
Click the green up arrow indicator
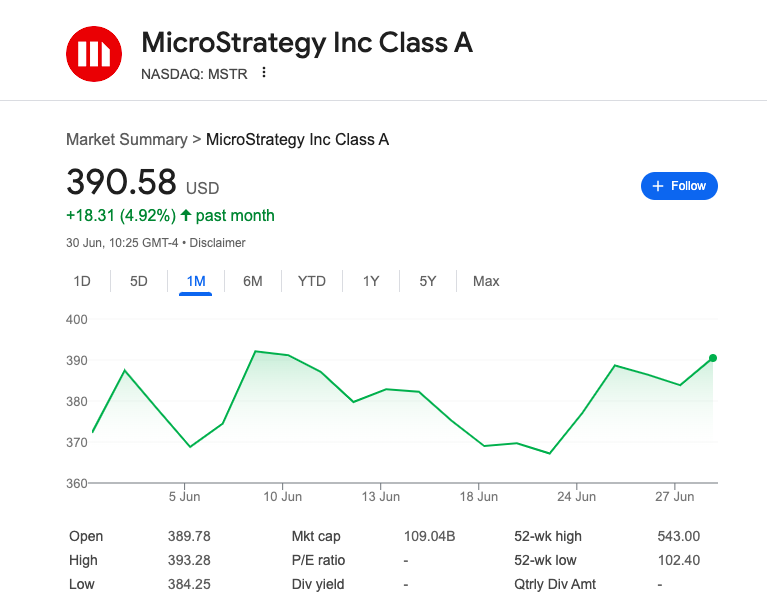pyautogui.click(x=186, y=215)
